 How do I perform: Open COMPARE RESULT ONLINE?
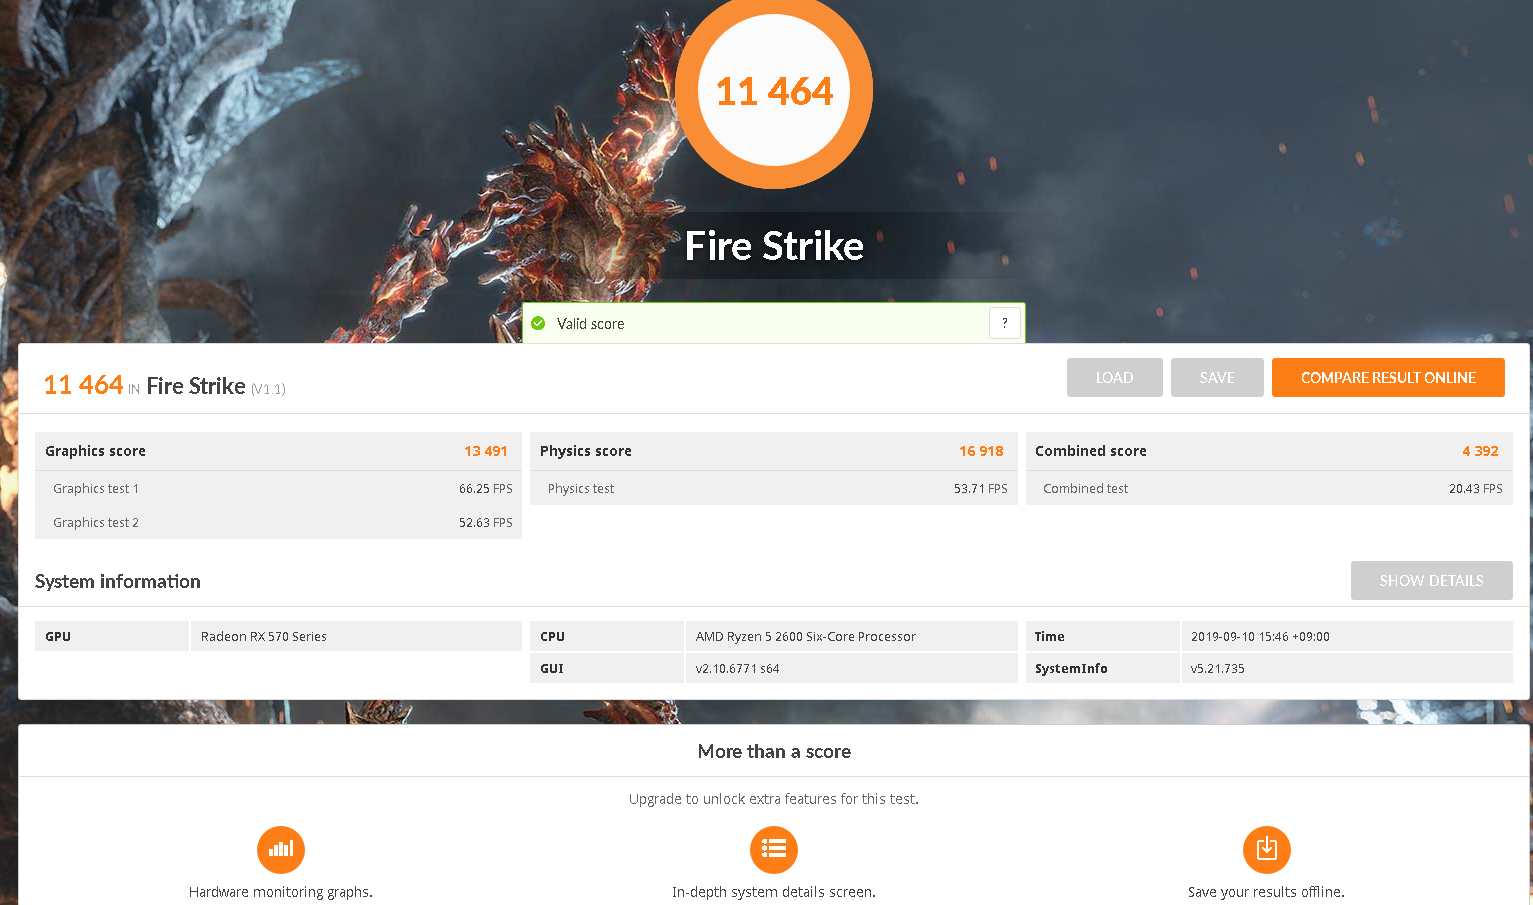1388,378
